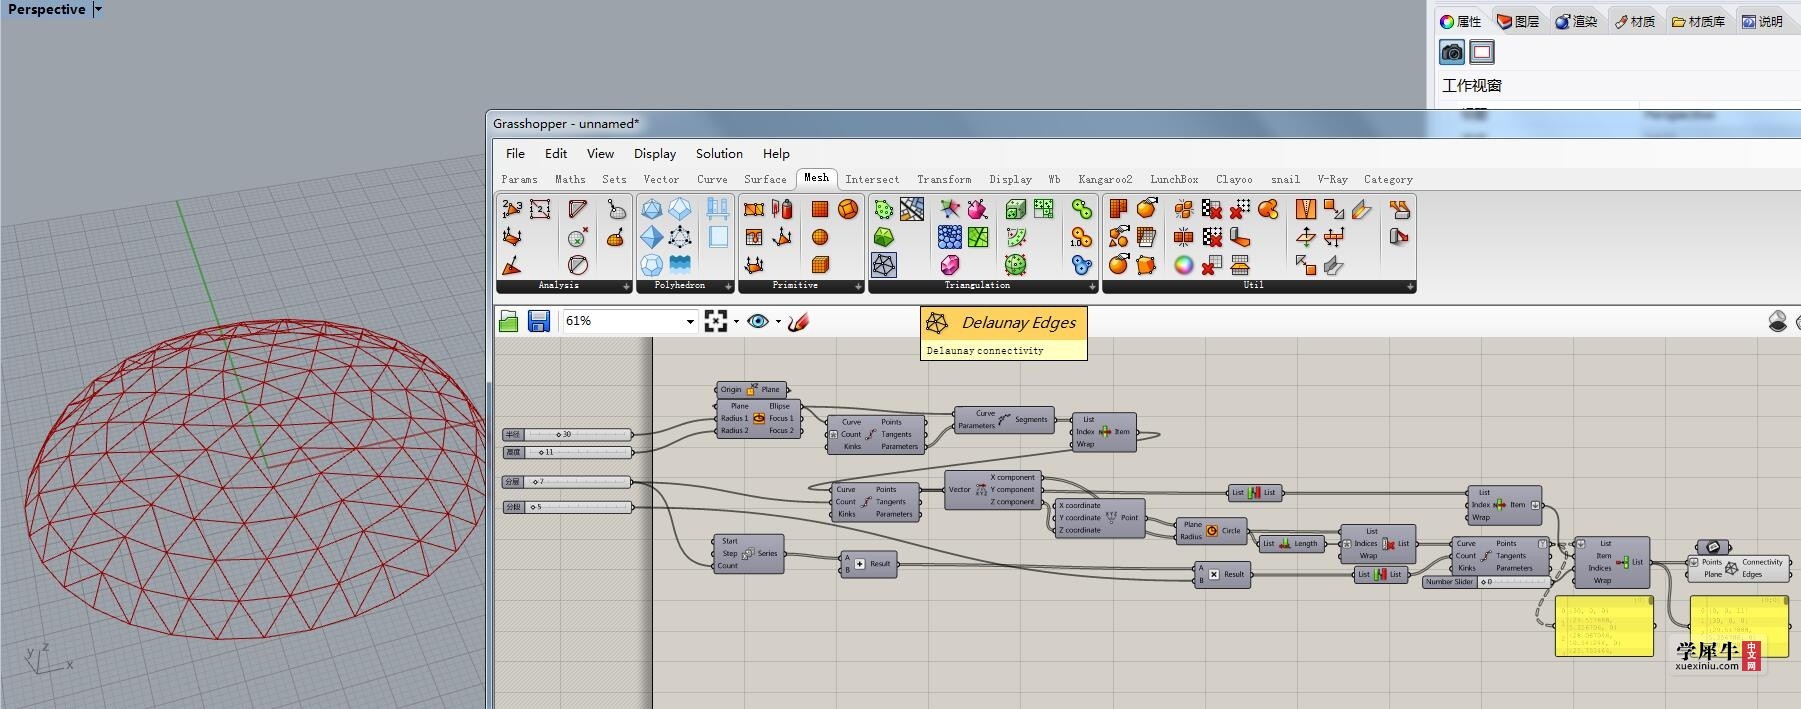Viewport: 1801px width, 709px height.
Task: Select the Delaunay Edges component on canvas
Action: 1738,568
